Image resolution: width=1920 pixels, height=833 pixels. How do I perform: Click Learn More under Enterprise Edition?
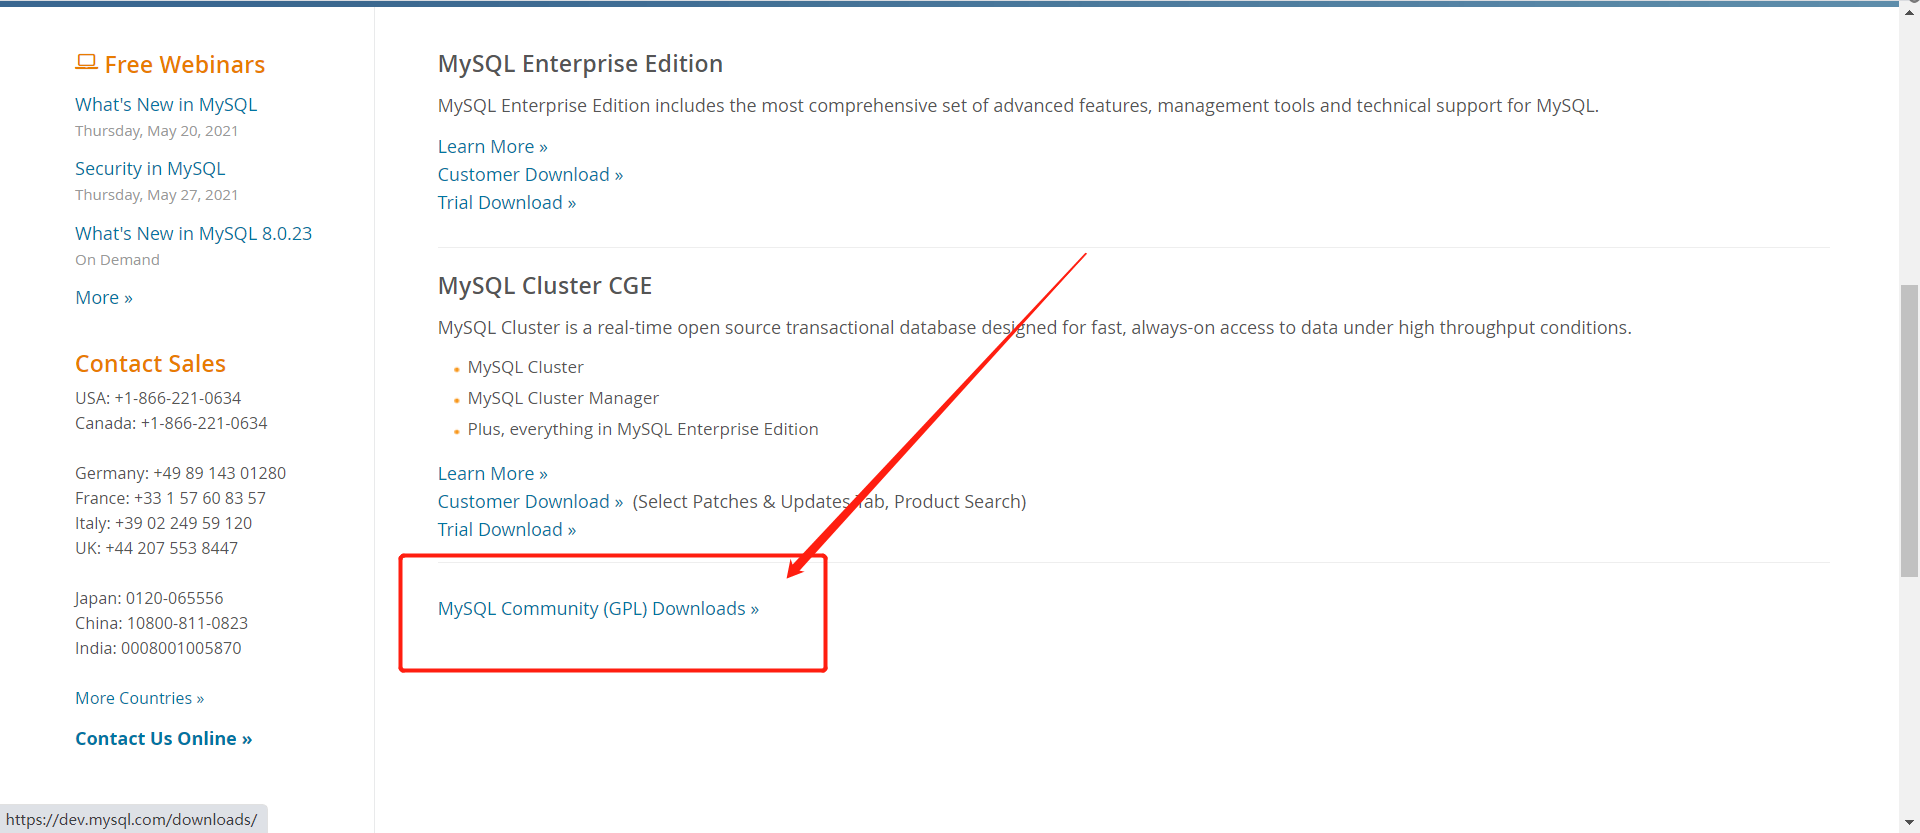click(493, 147)
